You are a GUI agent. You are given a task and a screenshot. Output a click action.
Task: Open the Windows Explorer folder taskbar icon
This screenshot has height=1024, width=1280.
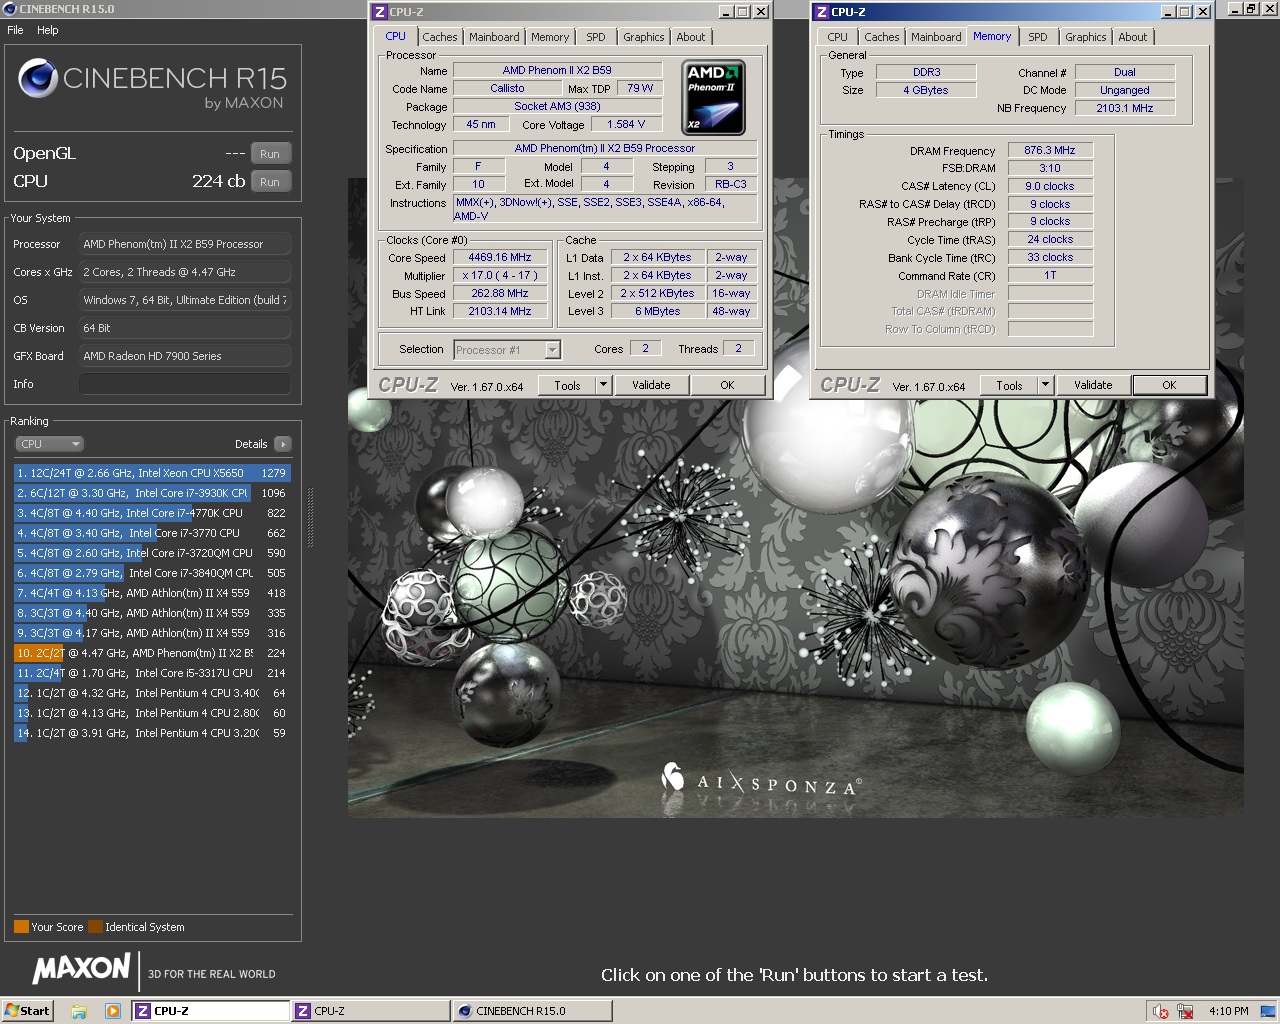pos(79,1011)
